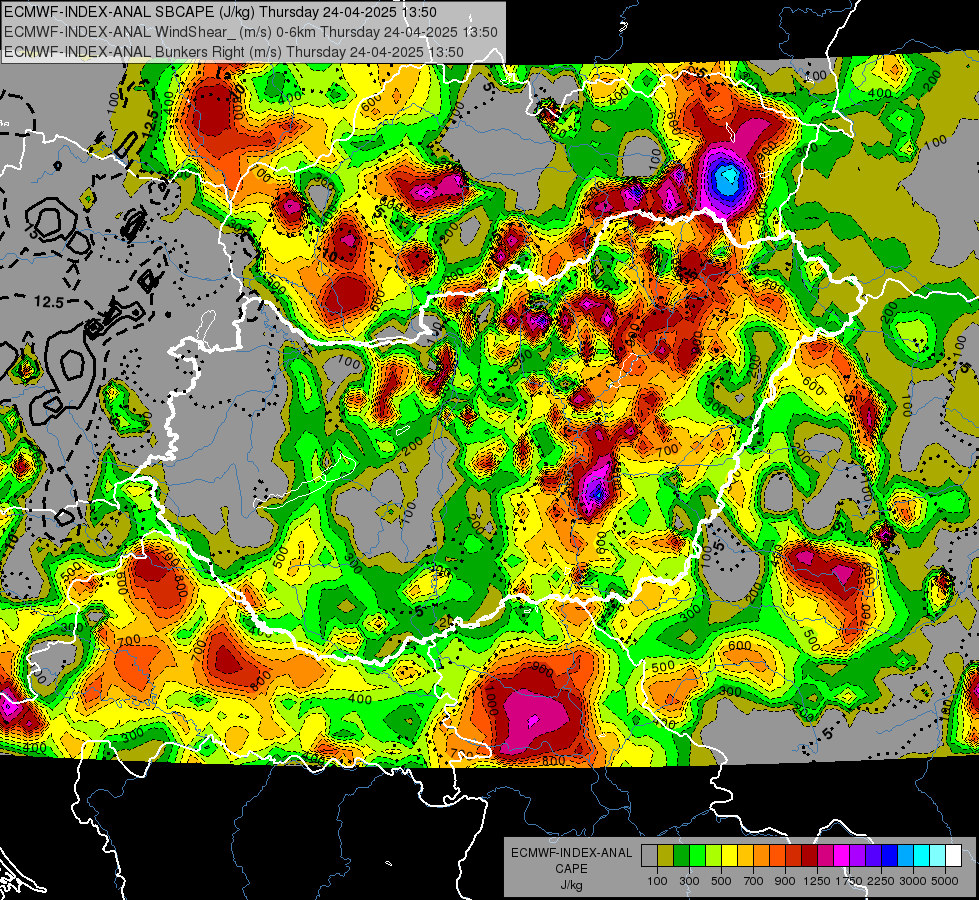Click the SBCAPE title line at top
The width and height of the screenshot is (979, 900).
tap(220, 12)
